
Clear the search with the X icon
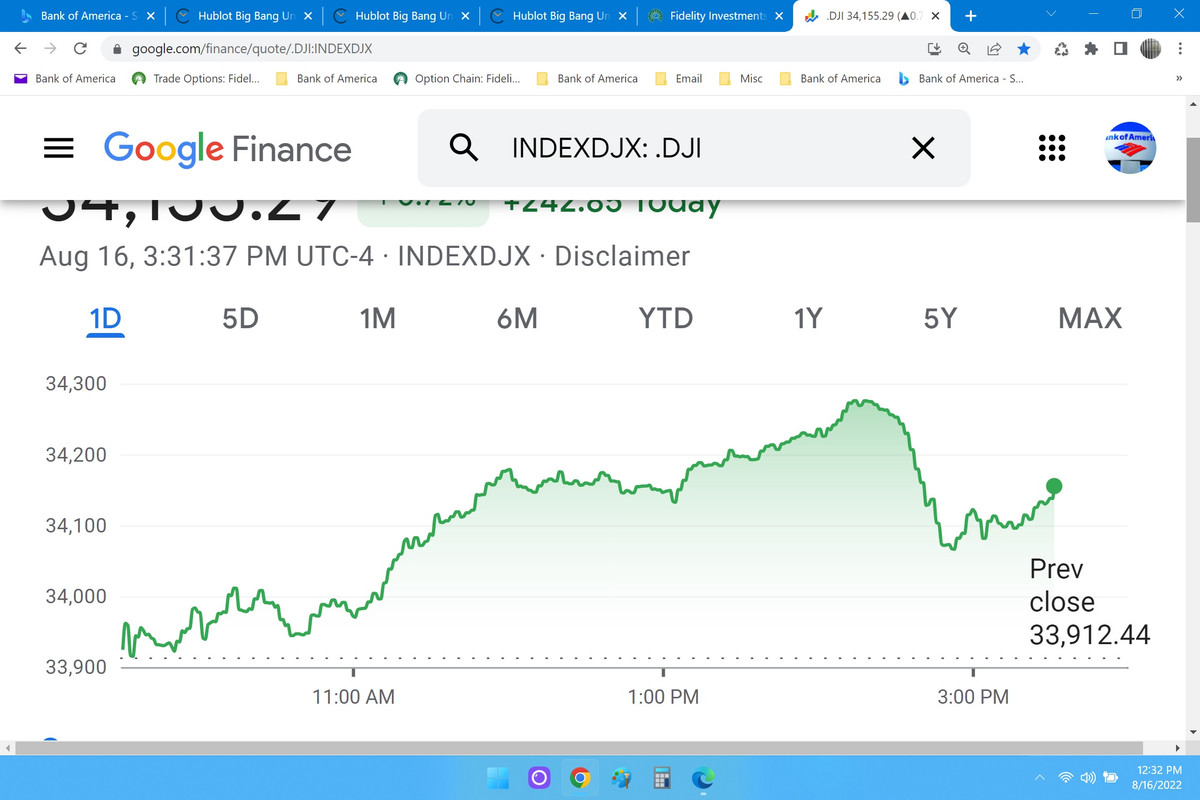[x=924, y=149]
